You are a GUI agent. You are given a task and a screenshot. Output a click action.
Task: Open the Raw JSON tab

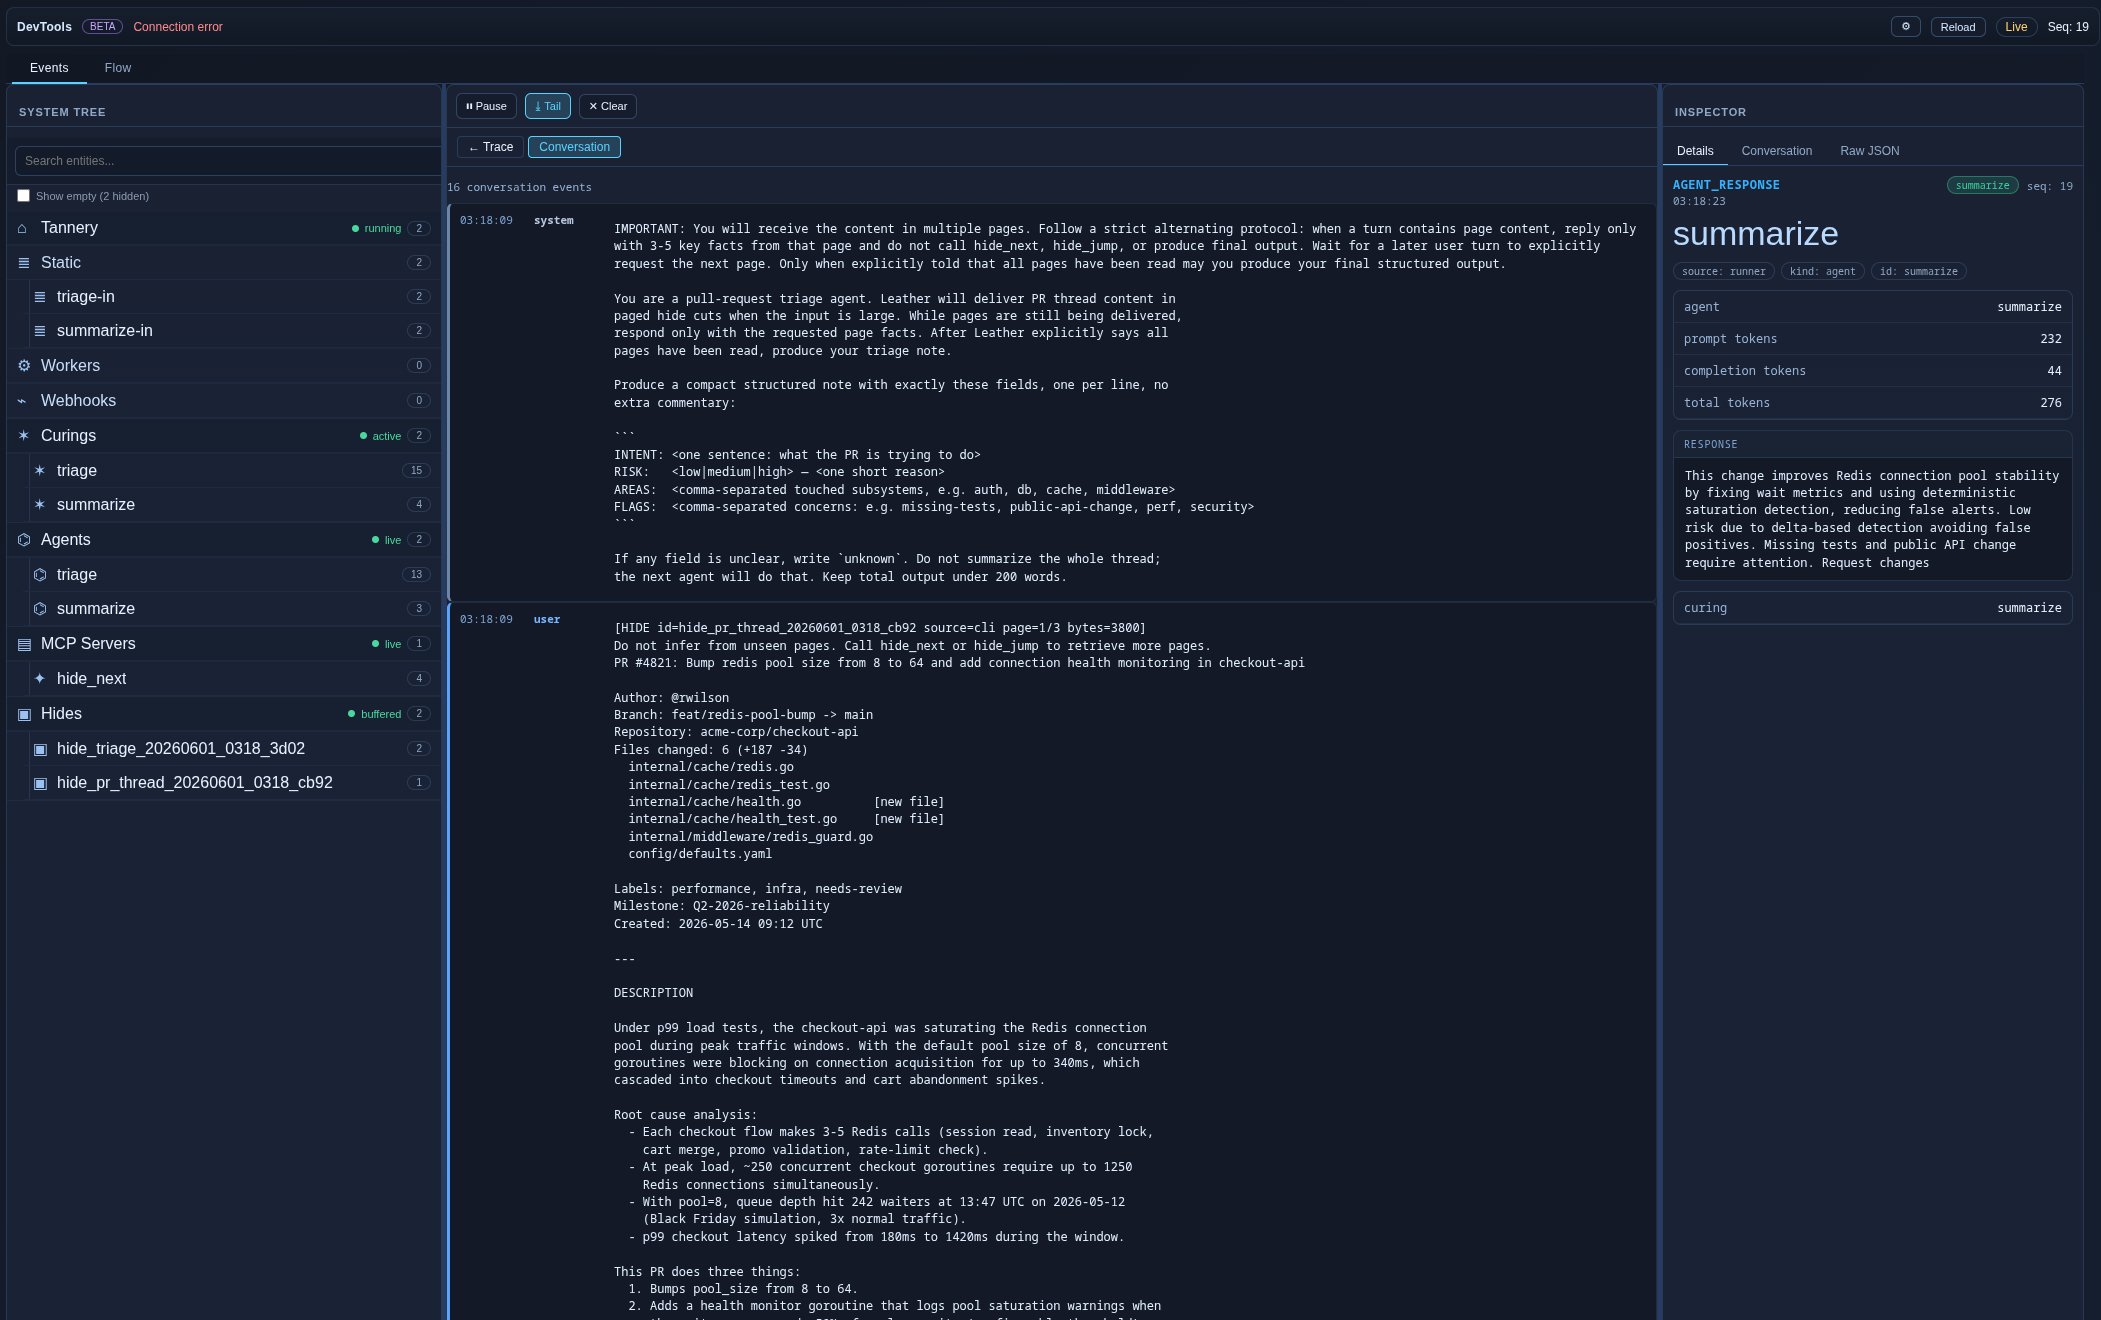click(x=1869, y=151)
